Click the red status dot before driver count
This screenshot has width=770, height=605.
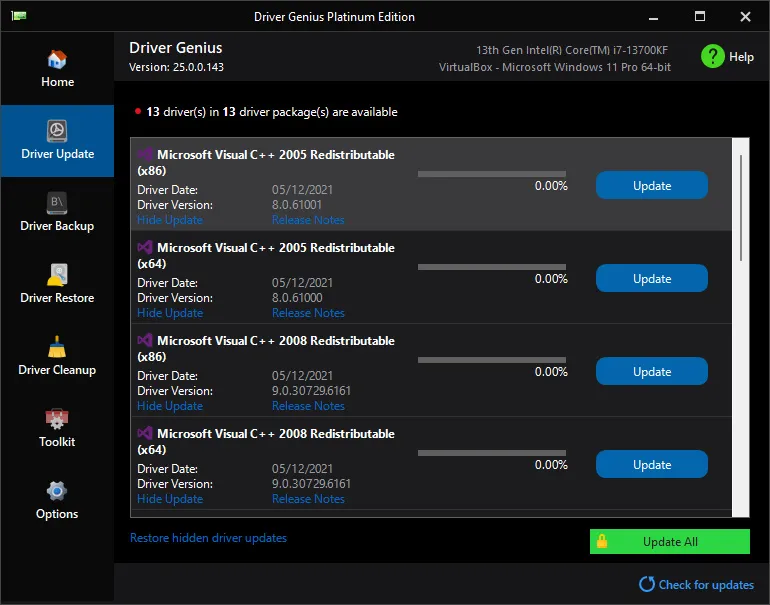pyautogui.click(x=138, y=111)
